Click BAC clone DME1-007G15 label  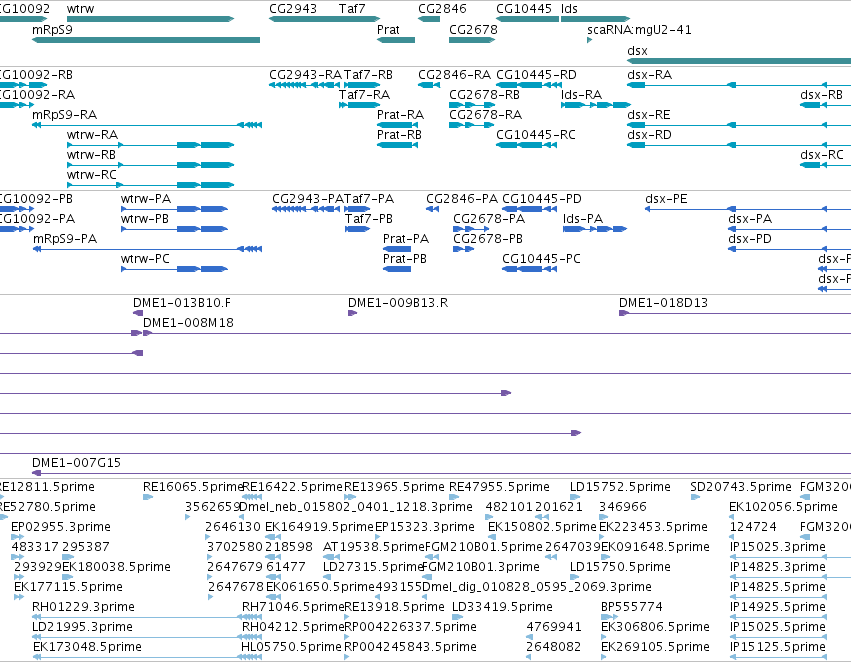pos(76,463)
